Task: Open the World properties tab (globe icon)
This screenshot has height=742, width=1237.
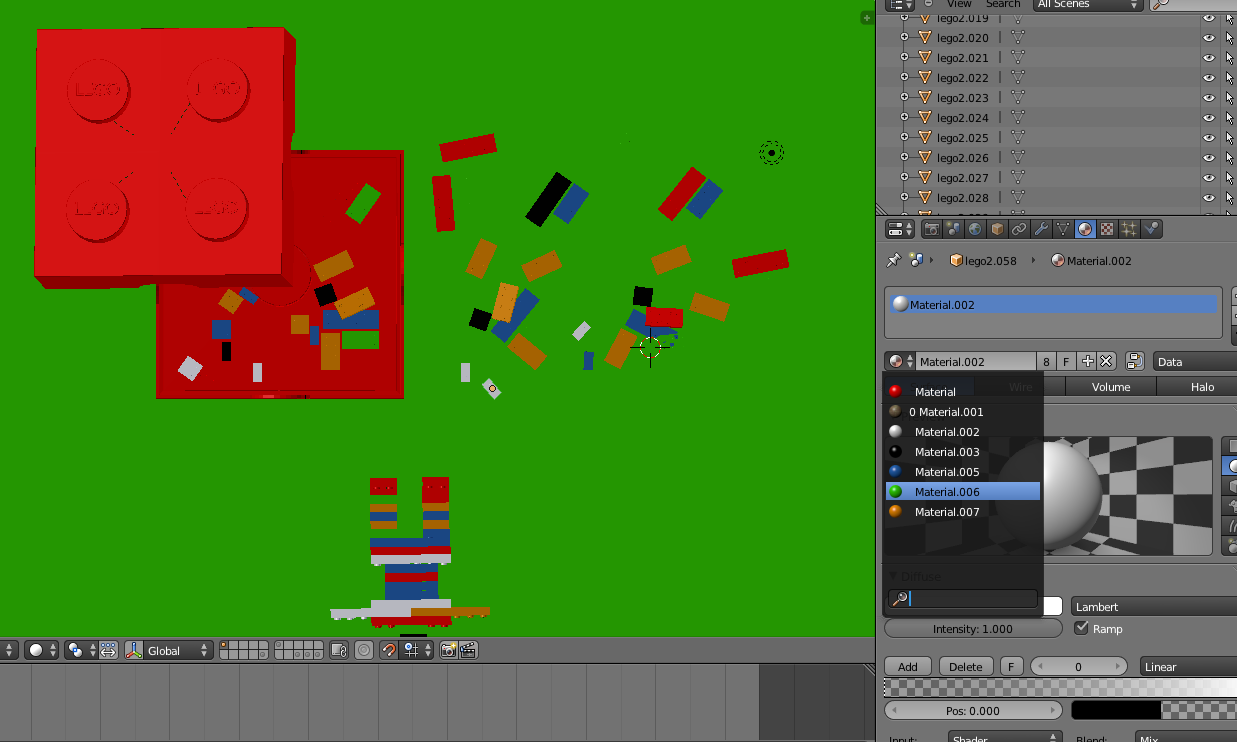Action: tap(975, 229)
